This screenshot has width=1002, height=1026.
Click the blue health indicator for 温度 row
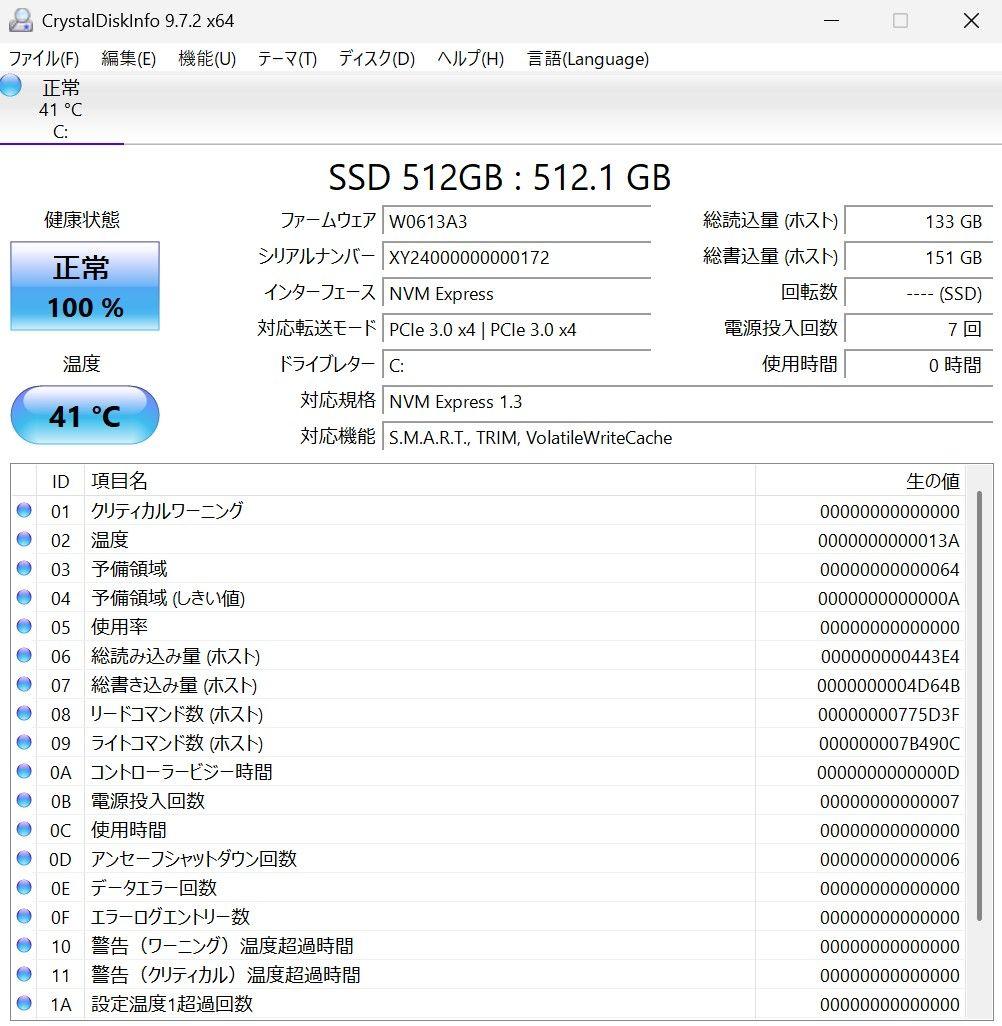[x=24, y=540]
